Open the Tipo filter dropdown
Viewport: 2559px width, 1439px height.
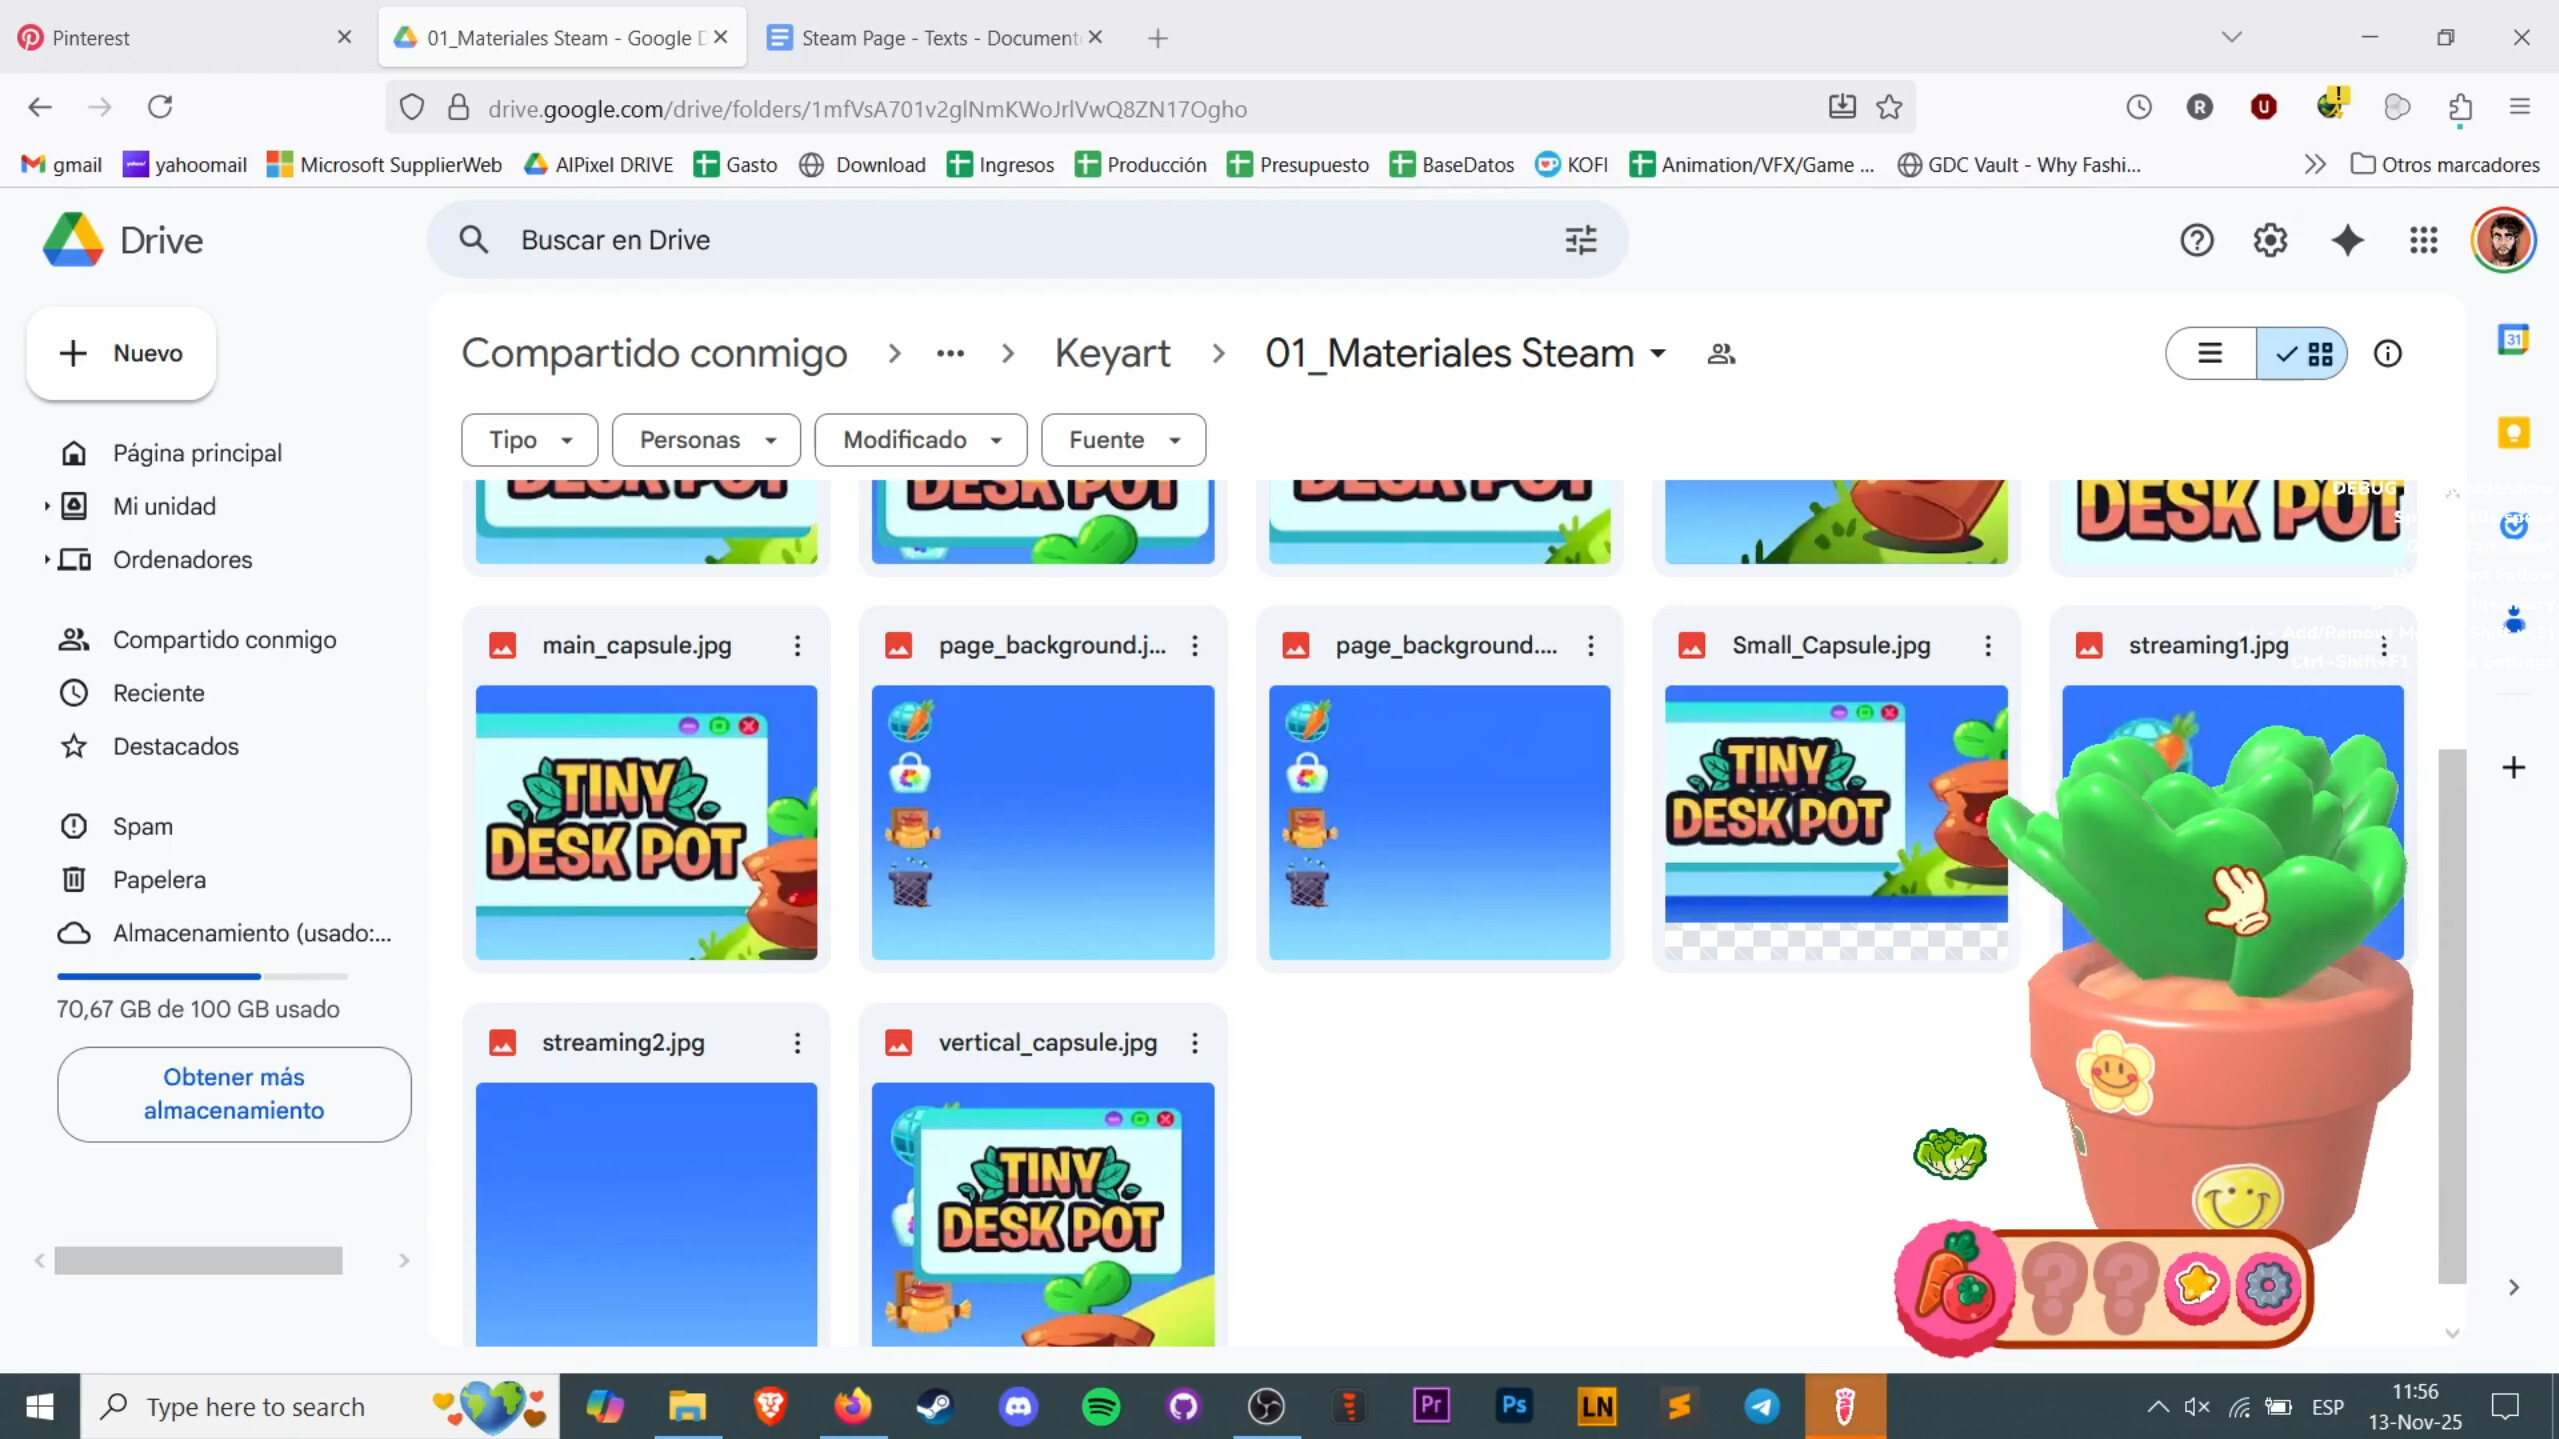528,439
